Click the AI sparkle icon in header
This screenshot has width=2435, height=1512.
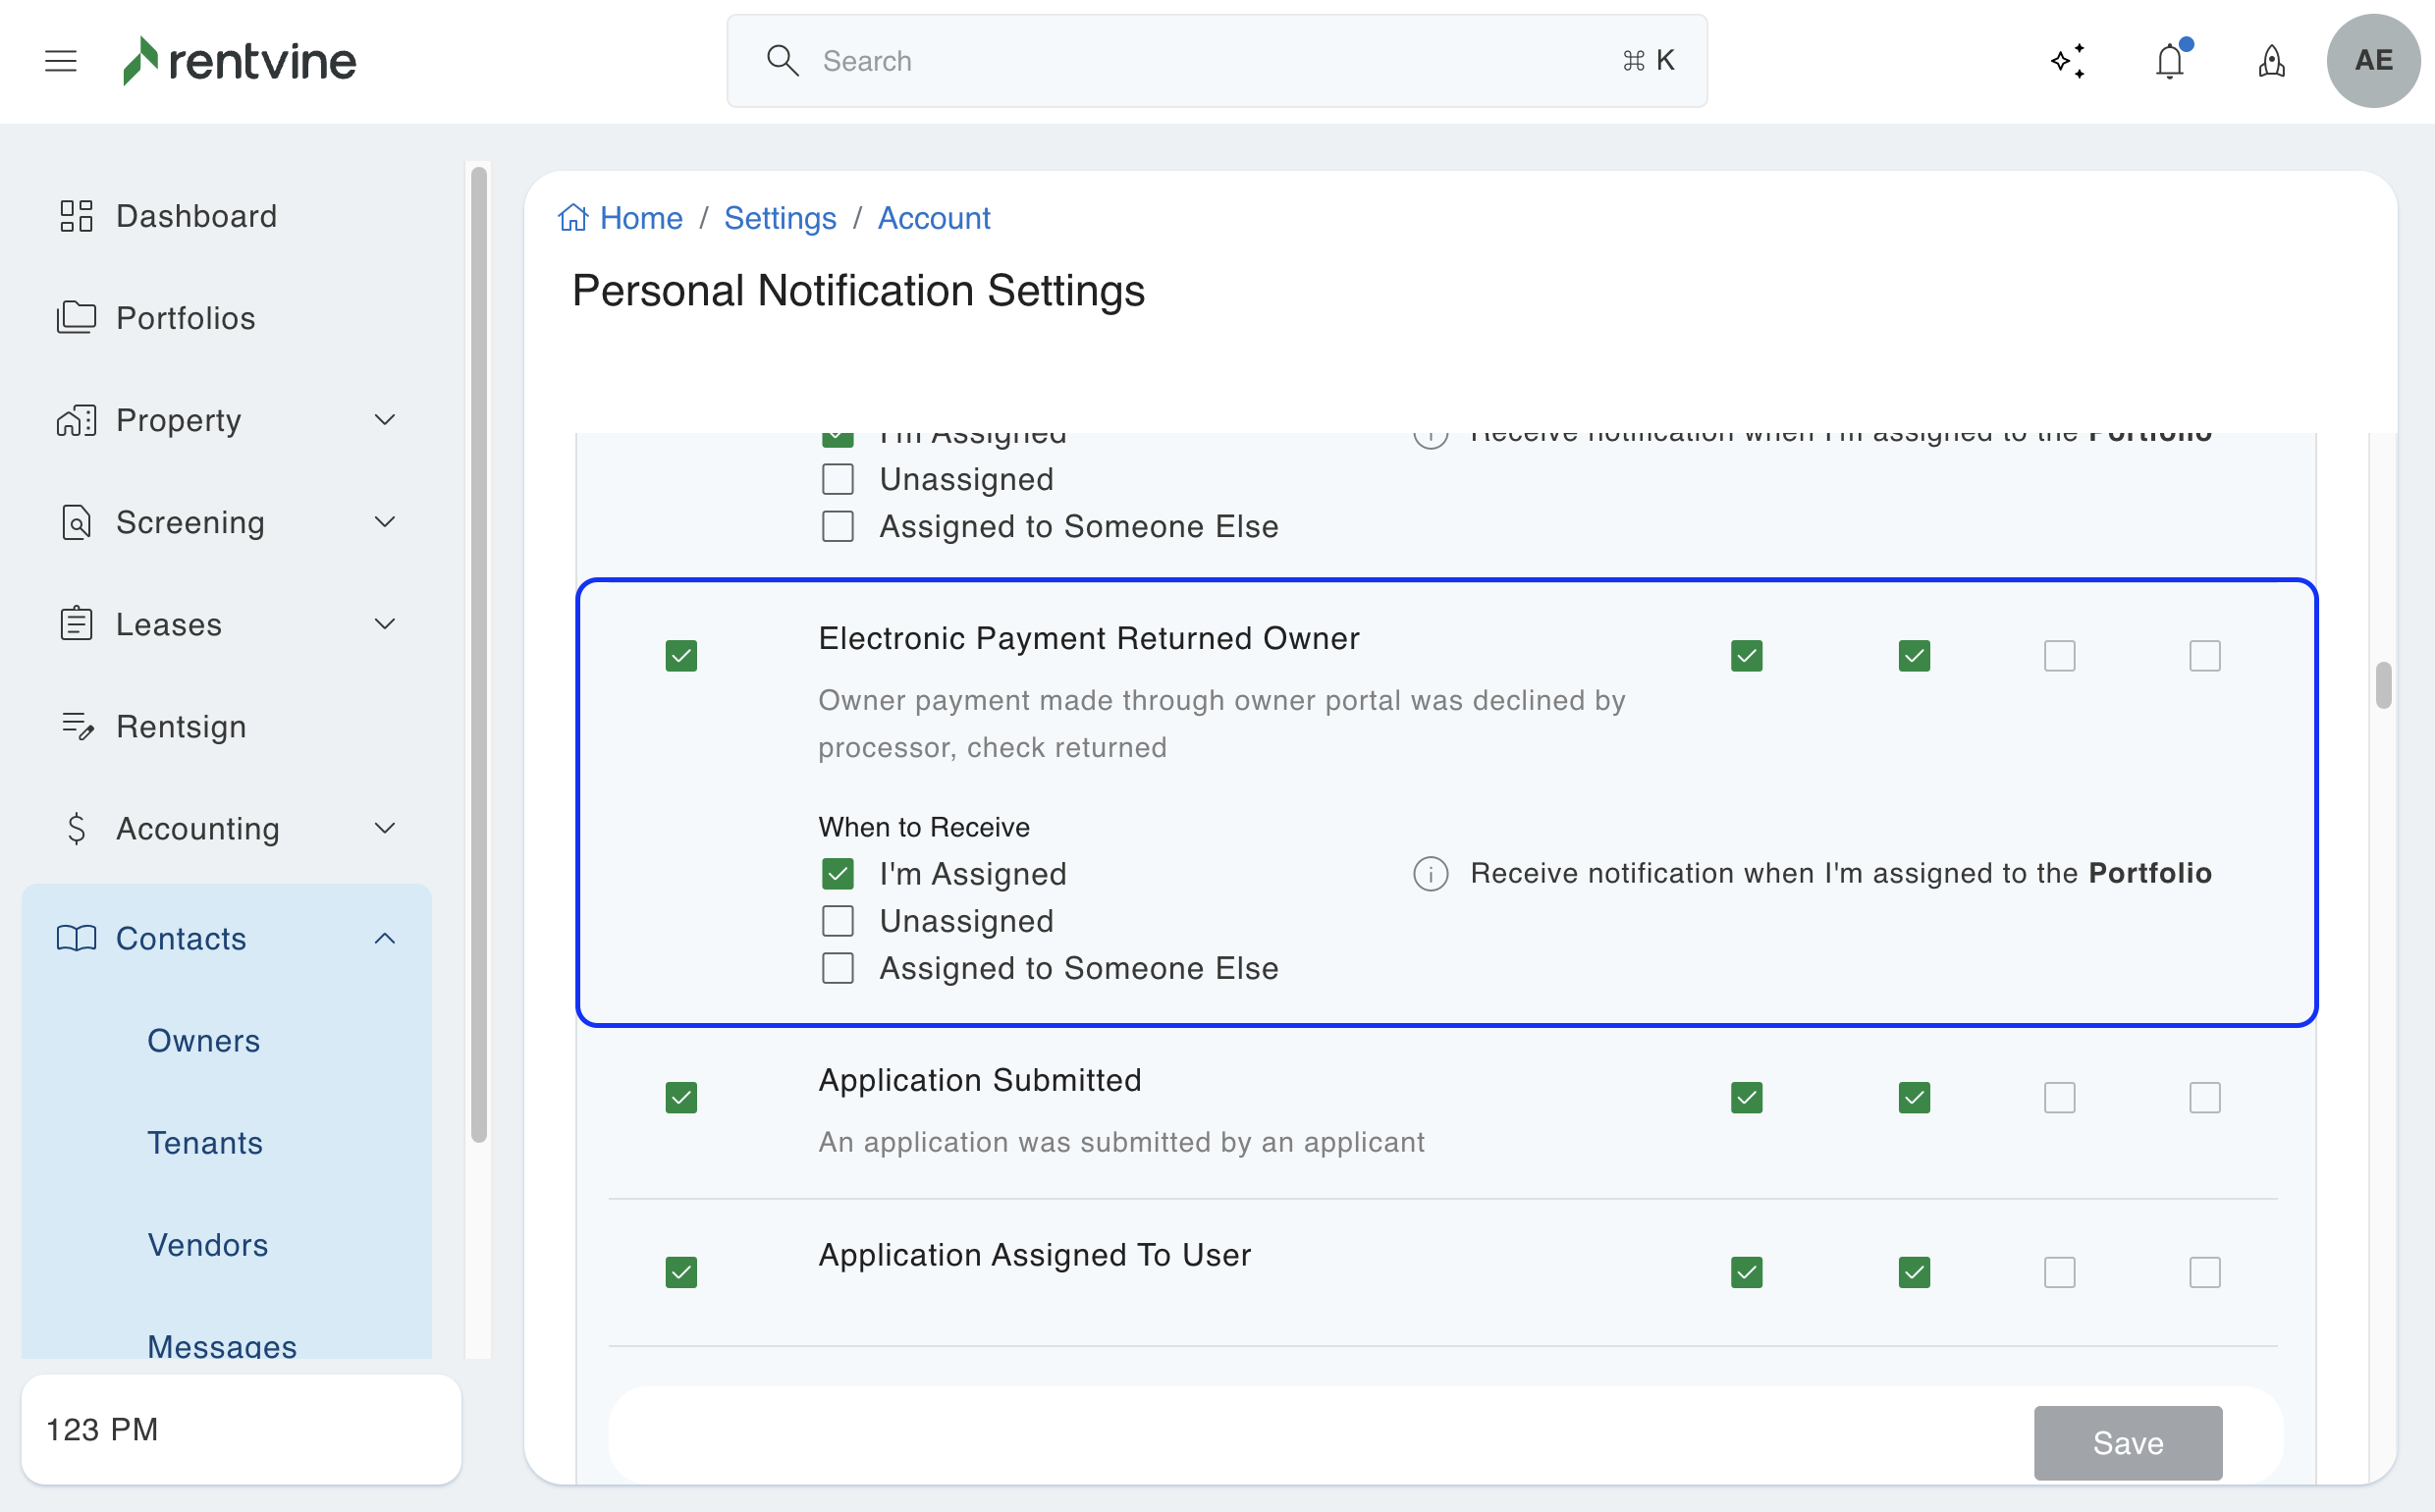pos(2068,61)
